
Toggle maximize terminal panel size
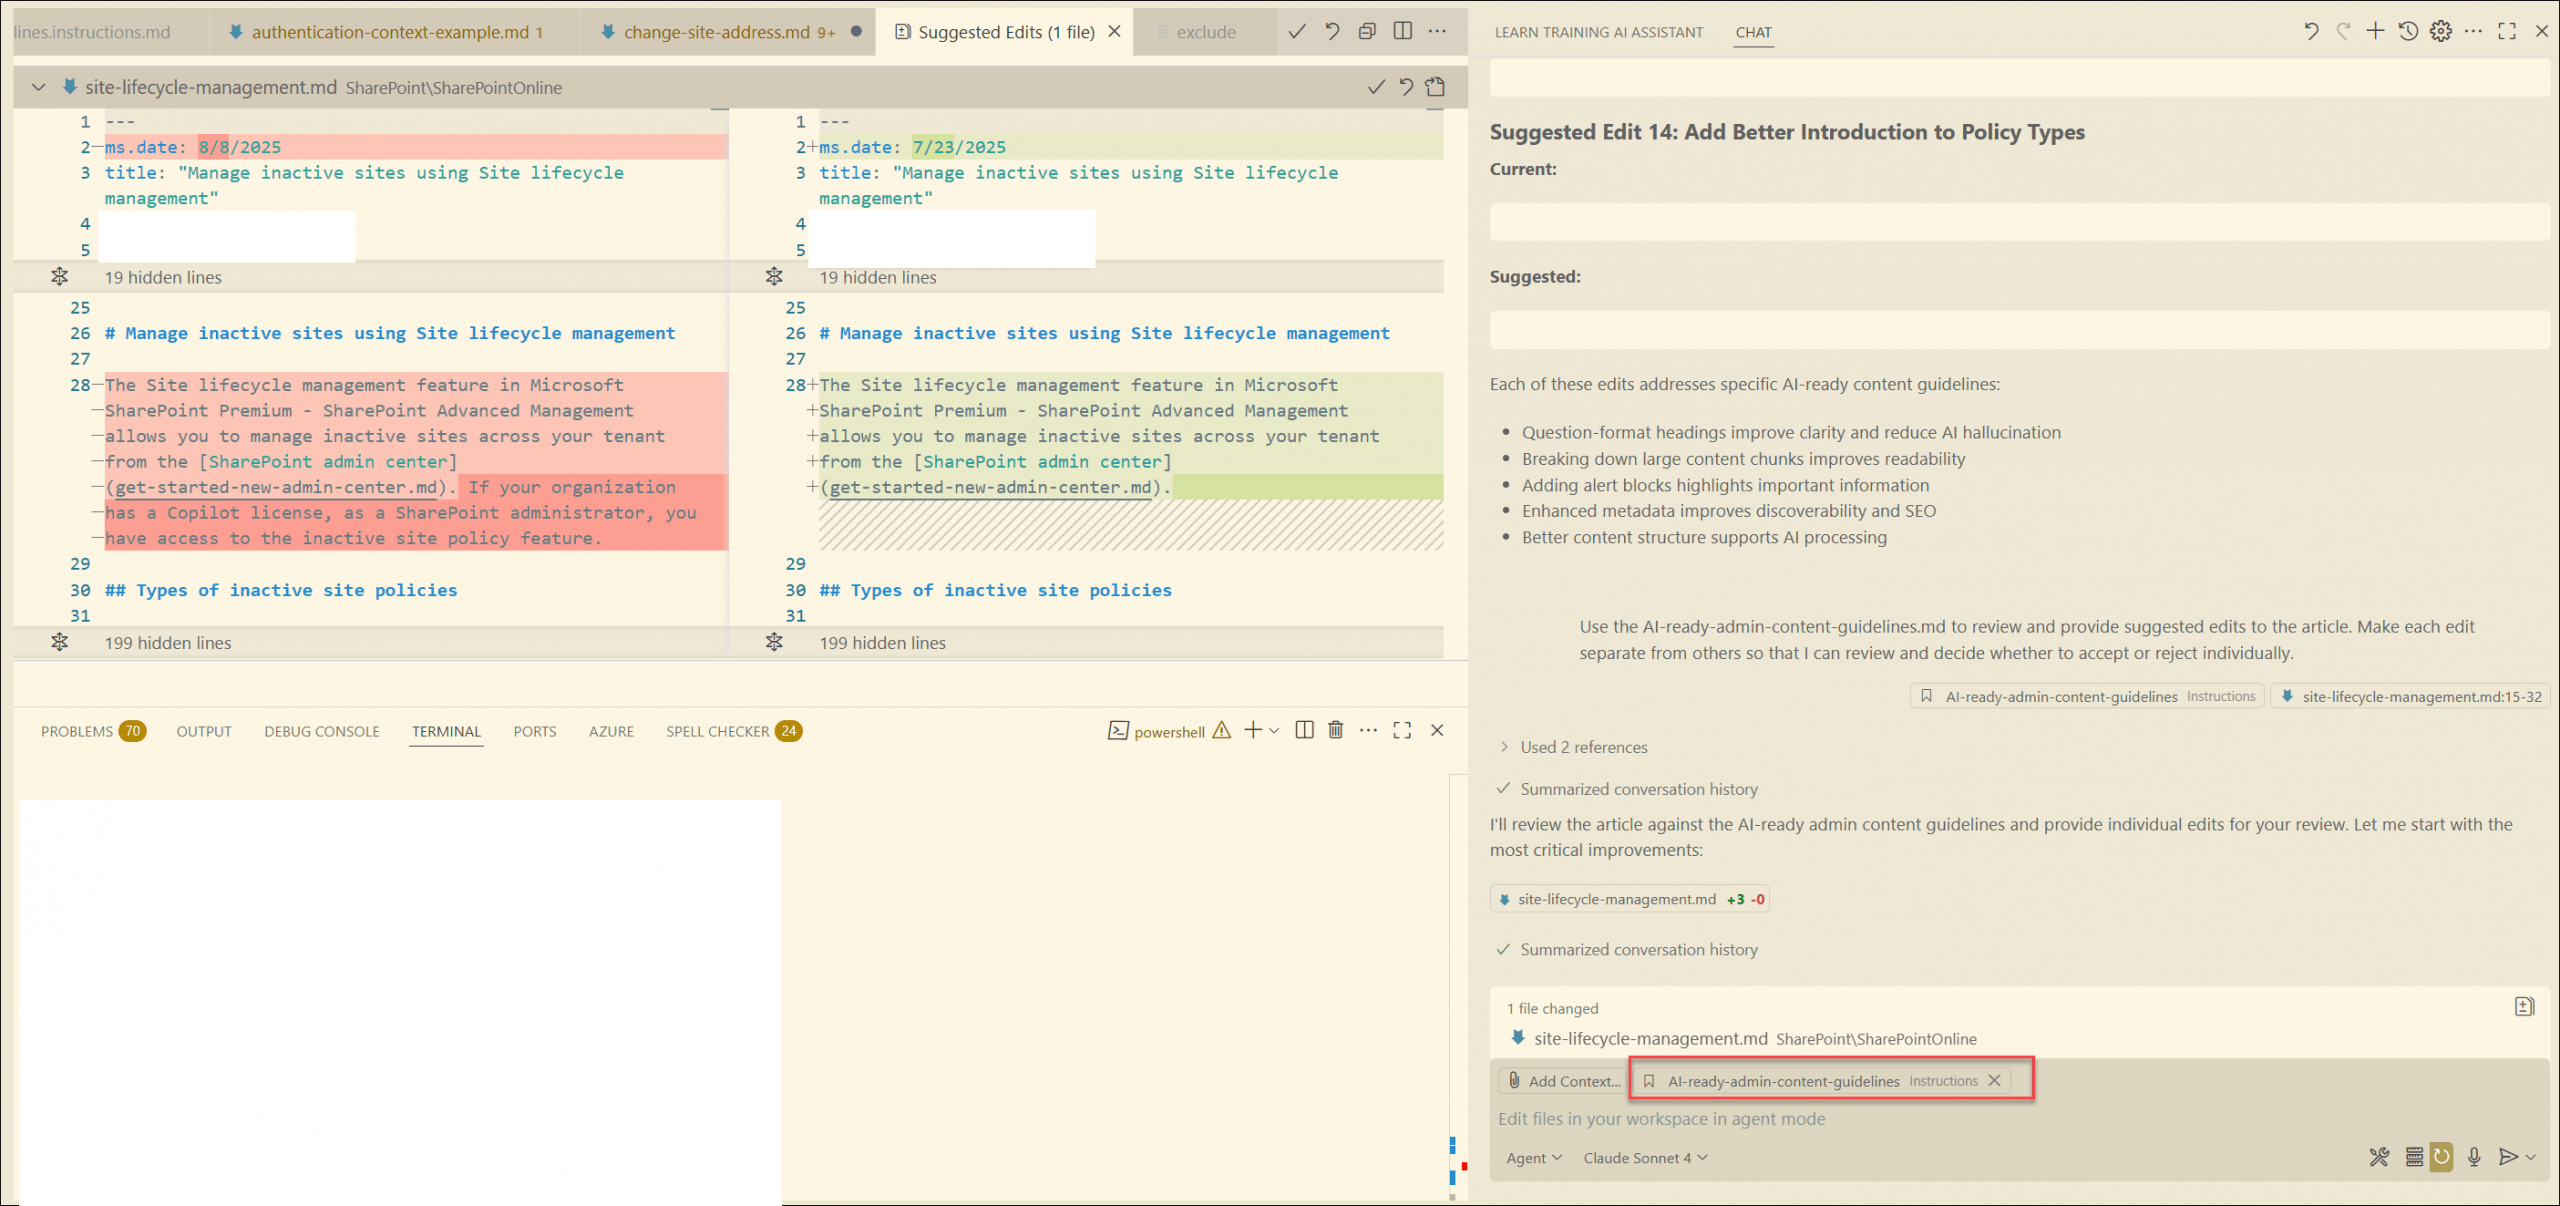(1402, 730)
